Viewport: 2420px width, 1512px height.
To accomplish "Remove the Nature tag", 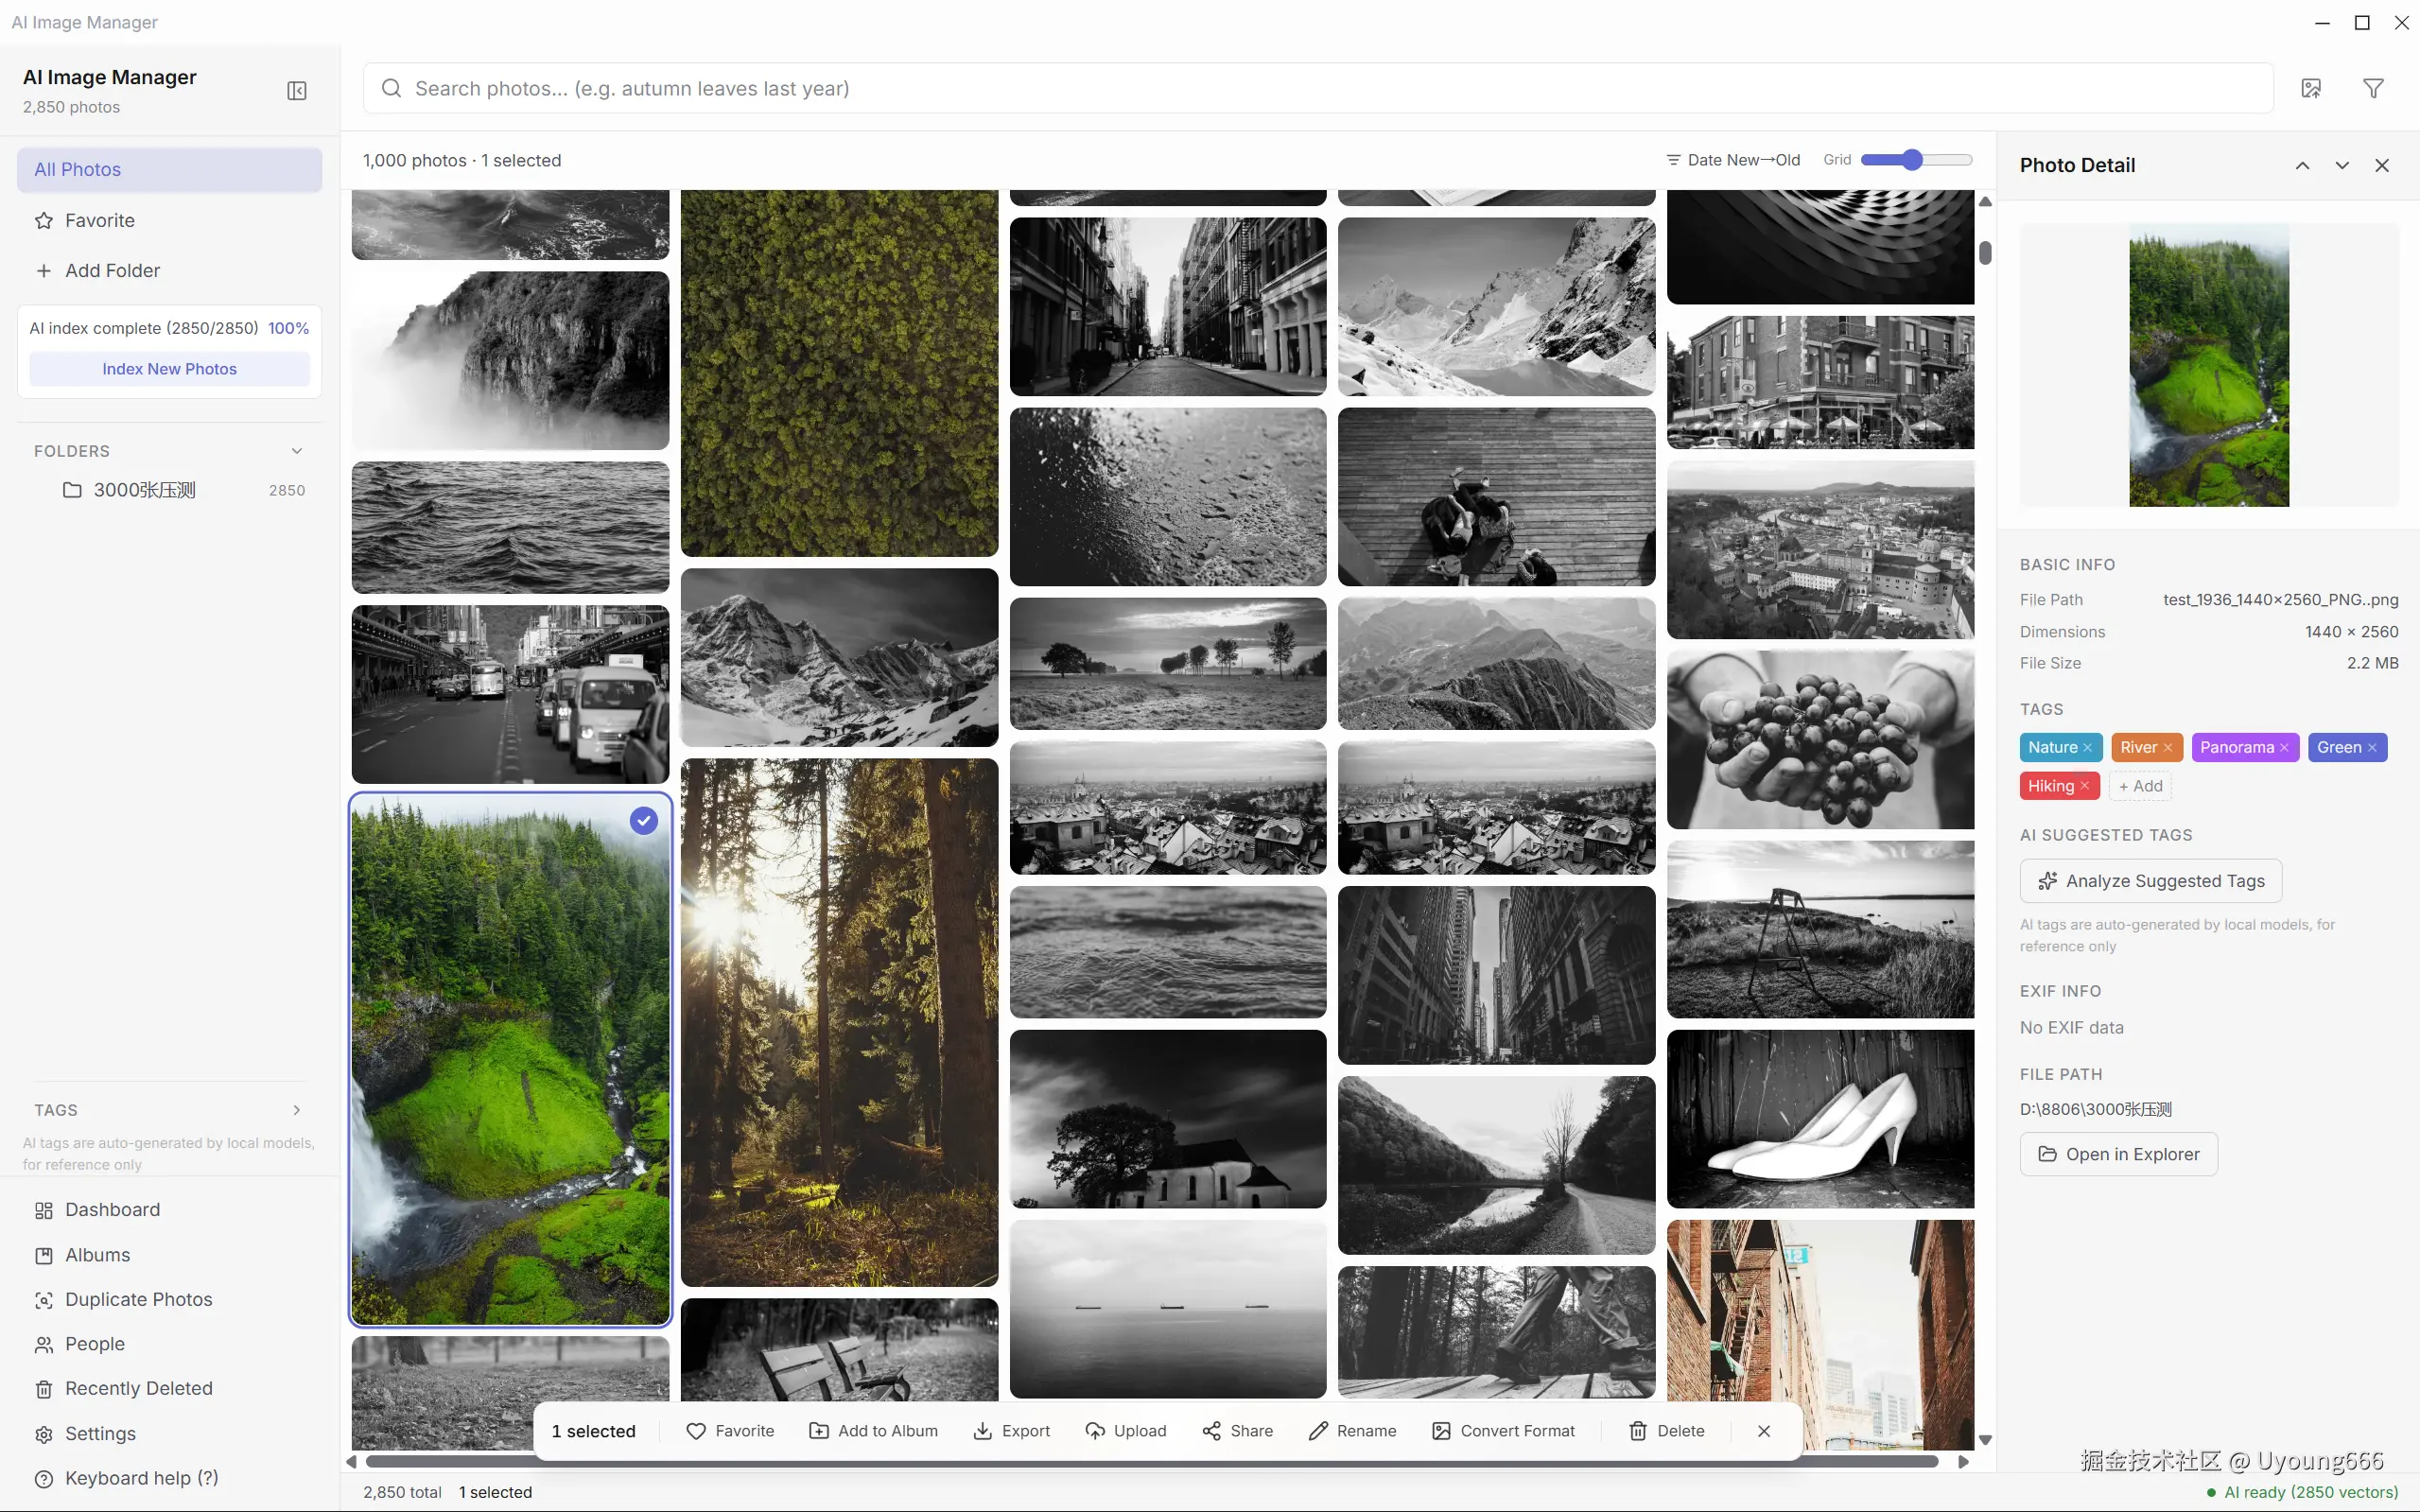I will [x=2087, y=748].
